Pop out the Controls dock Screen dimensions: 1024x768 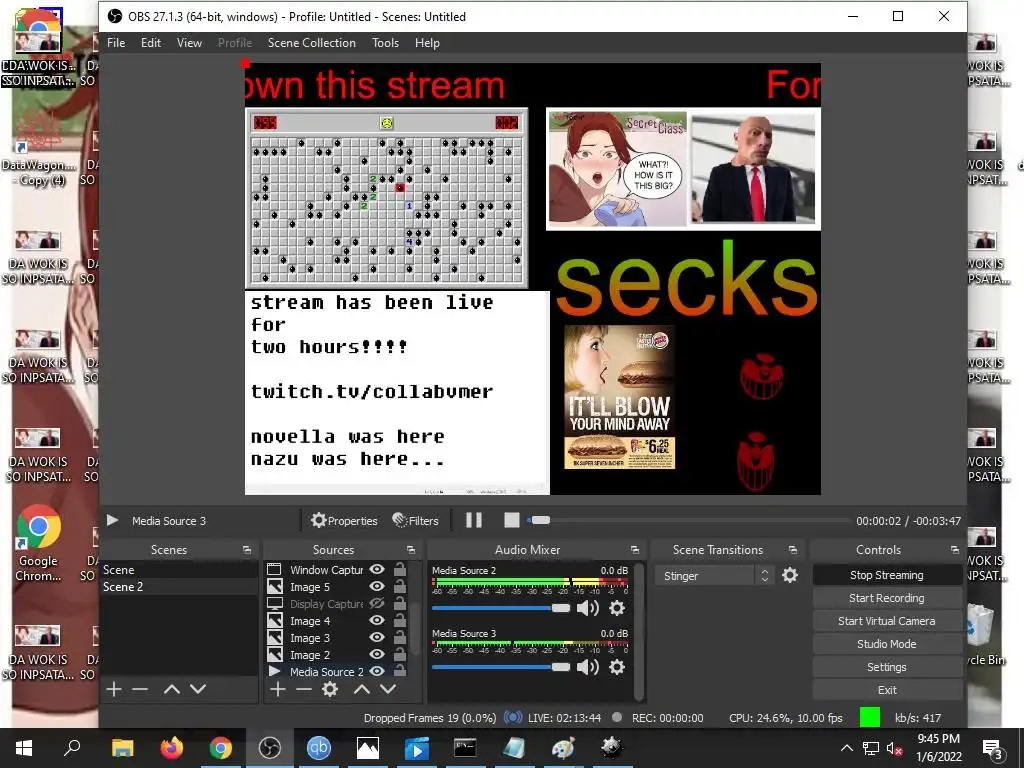[955, 550]
